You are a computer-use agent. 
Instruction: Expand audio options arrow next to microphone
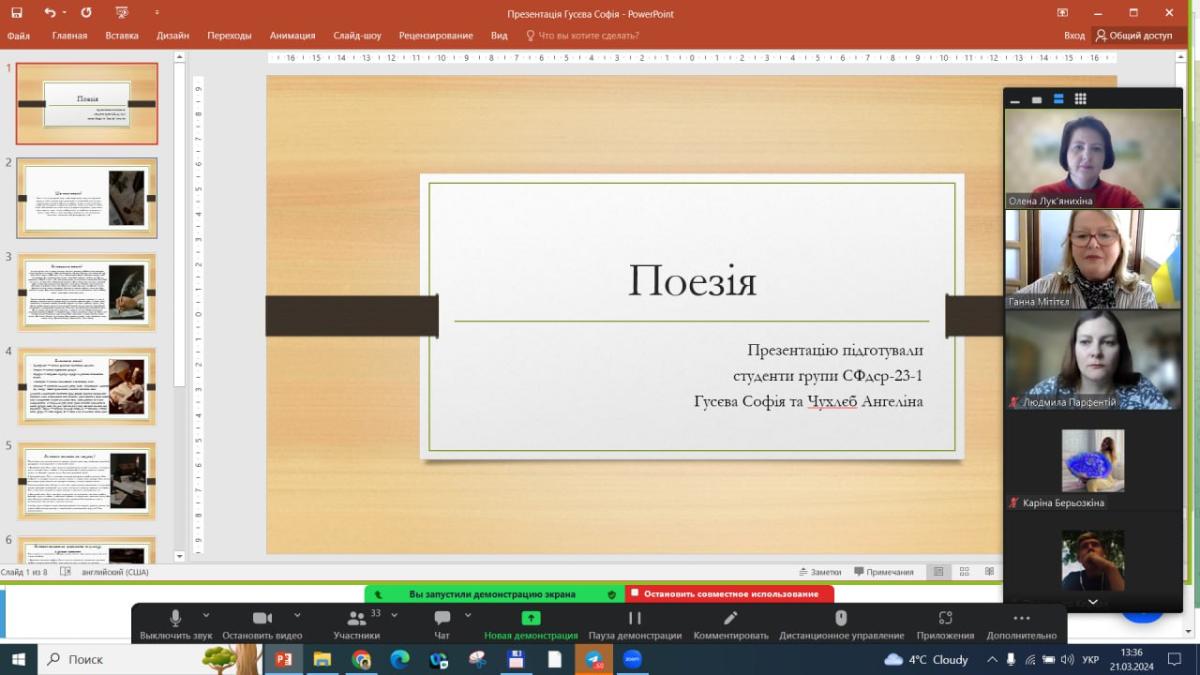point(206,615)
